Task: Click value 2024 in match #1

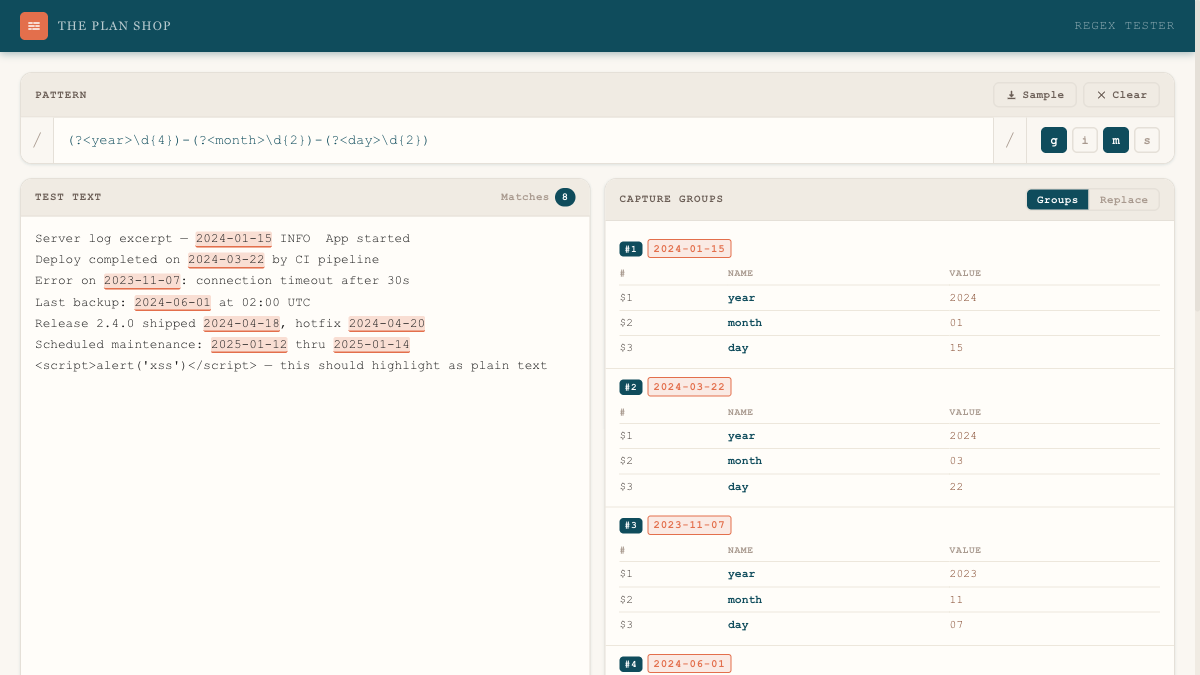Action: tap(963, 298)
